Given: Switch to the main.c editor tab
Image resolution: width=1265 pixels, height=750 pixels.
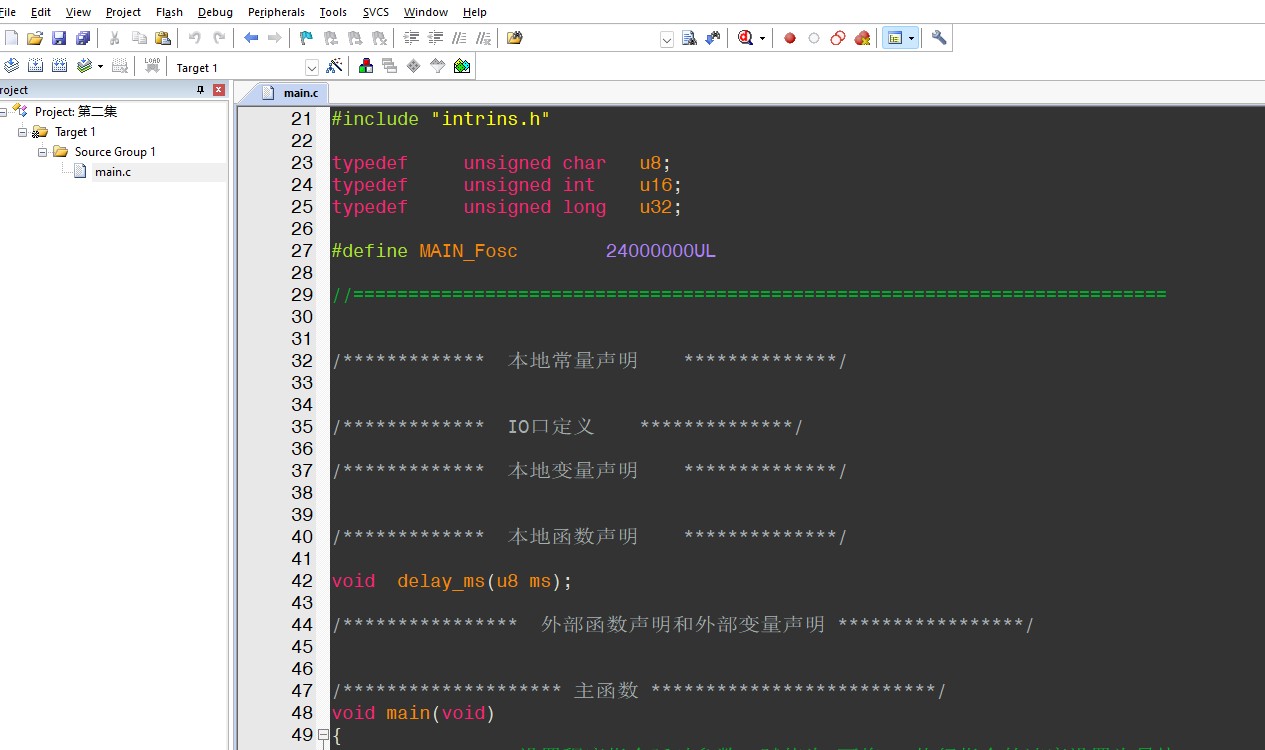Looking at the screenshot, I should (x=291, y=93).
